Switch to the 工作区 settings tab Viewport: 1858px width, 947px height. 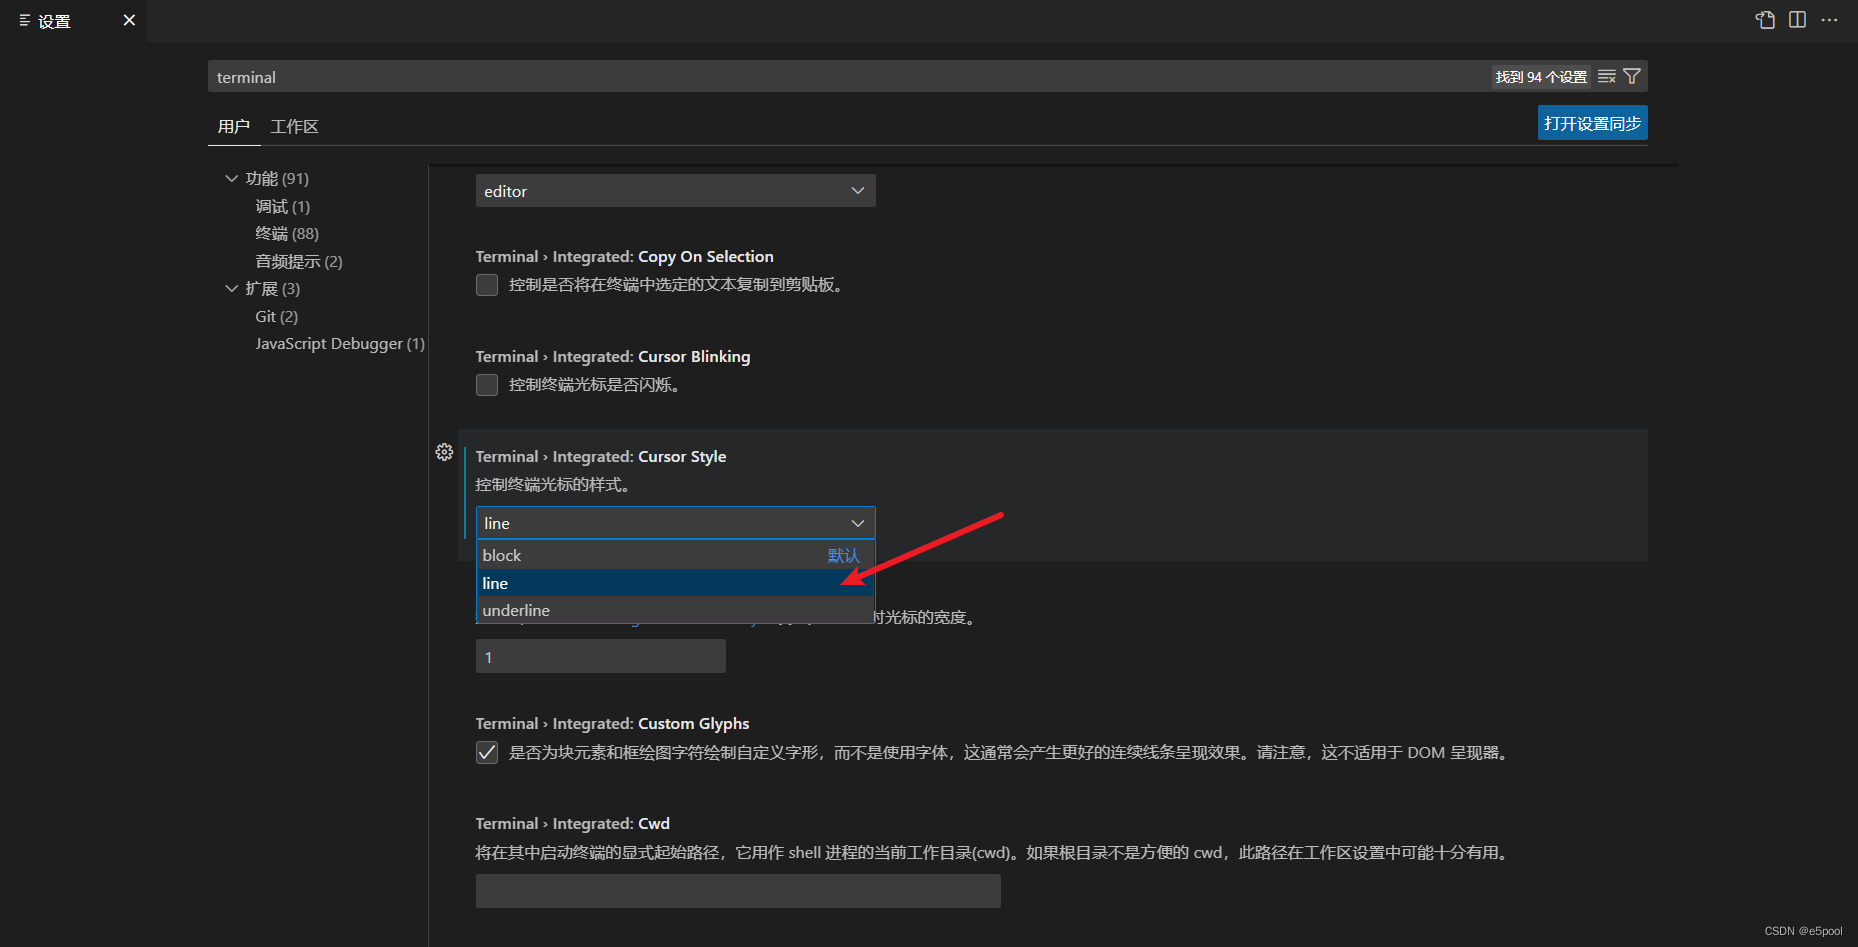(x=294, y=126)
